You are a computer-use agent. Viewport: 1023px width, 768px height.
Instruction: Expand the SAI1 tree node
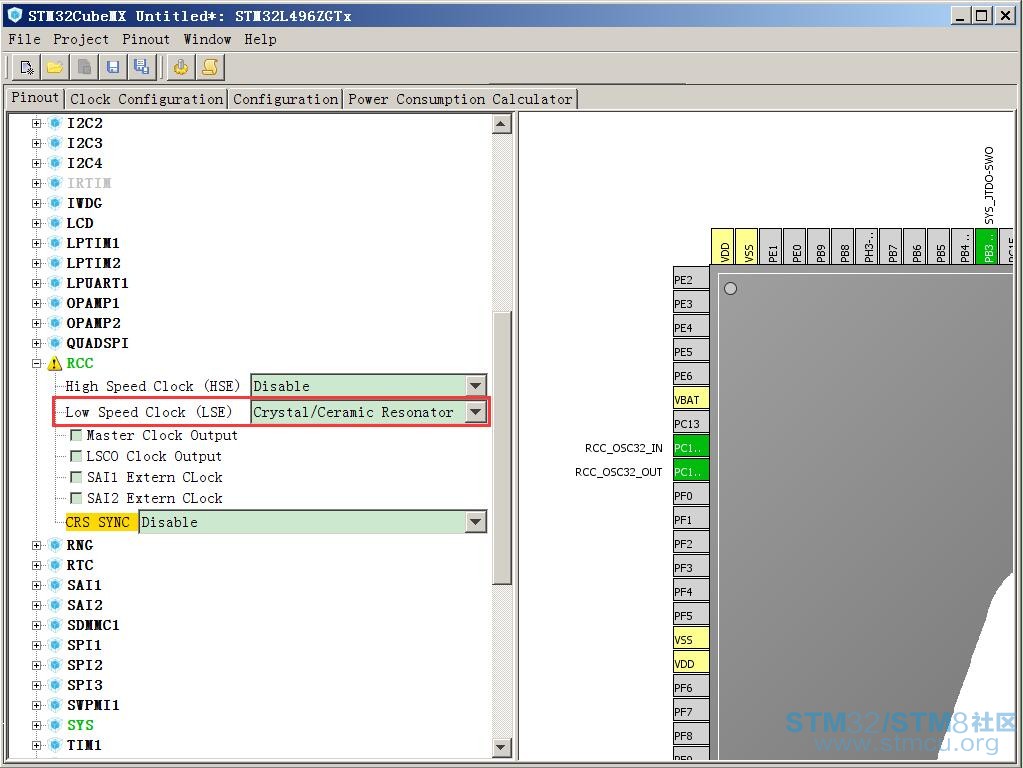(37, 585)
